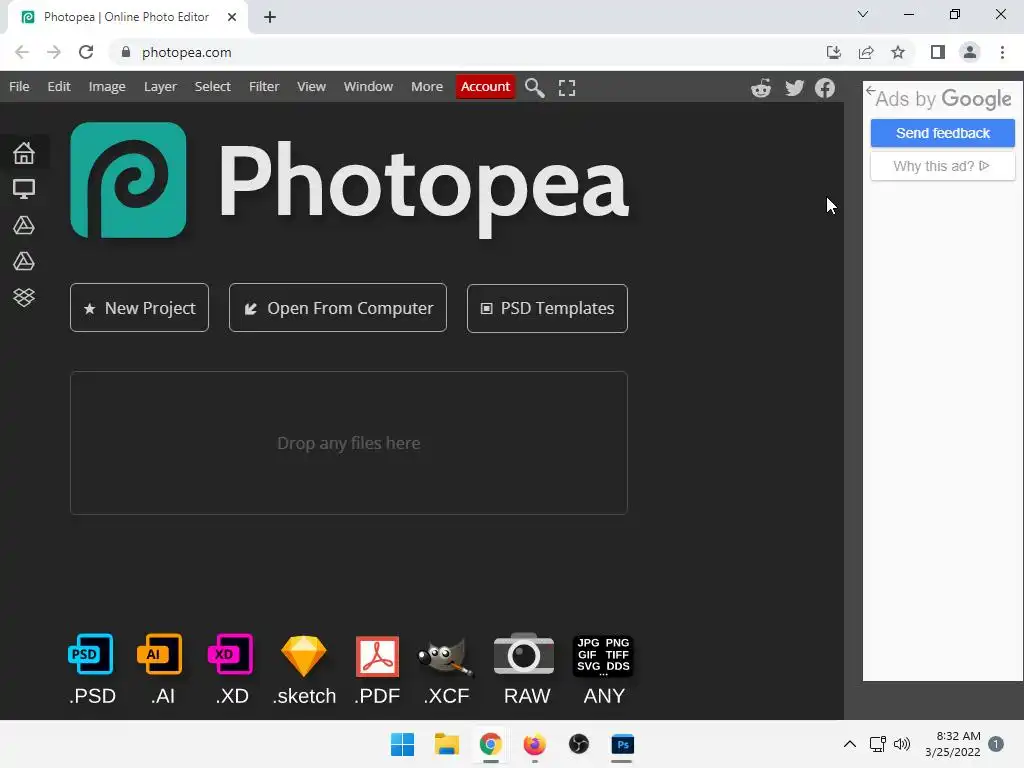This screenshot has height=768, width=1024.
Task: Open Photopea's Facebook page icon
Action: (825, 88)
